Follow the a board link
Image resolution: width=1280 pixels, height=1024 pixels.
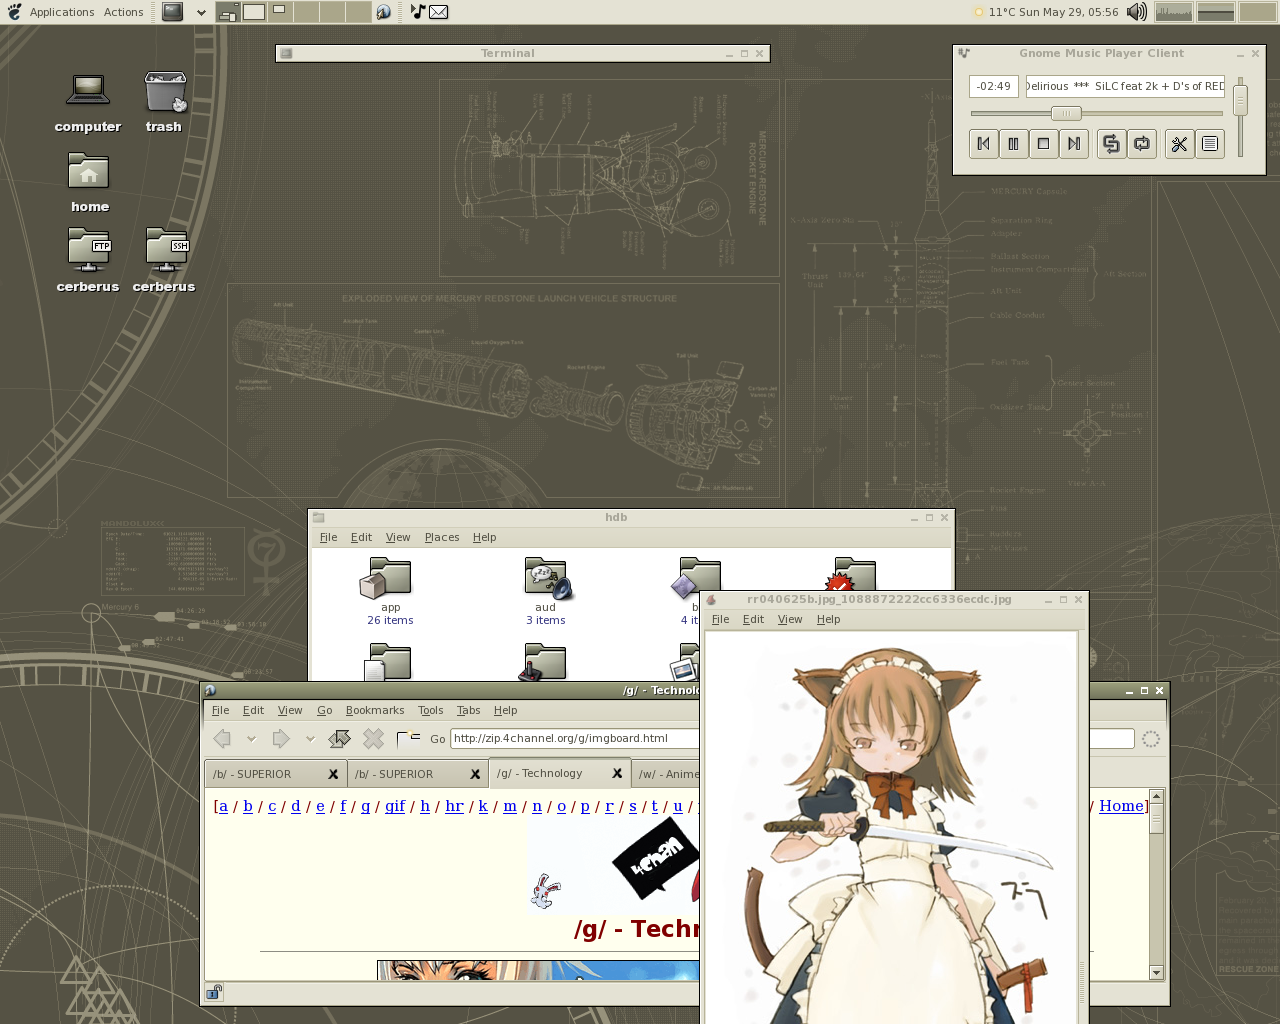(223, 805)
